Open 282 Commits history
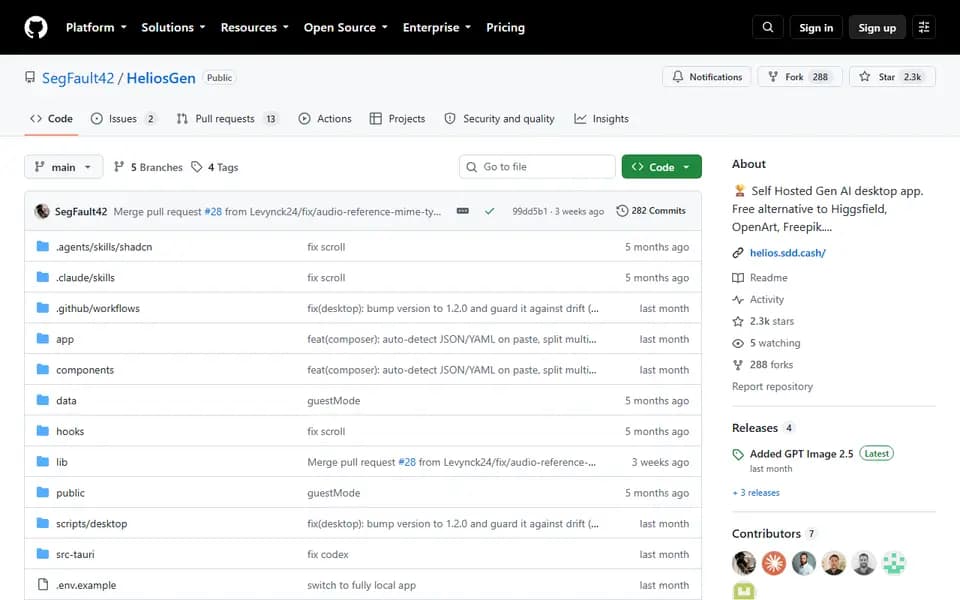 [x=651, y=211]
